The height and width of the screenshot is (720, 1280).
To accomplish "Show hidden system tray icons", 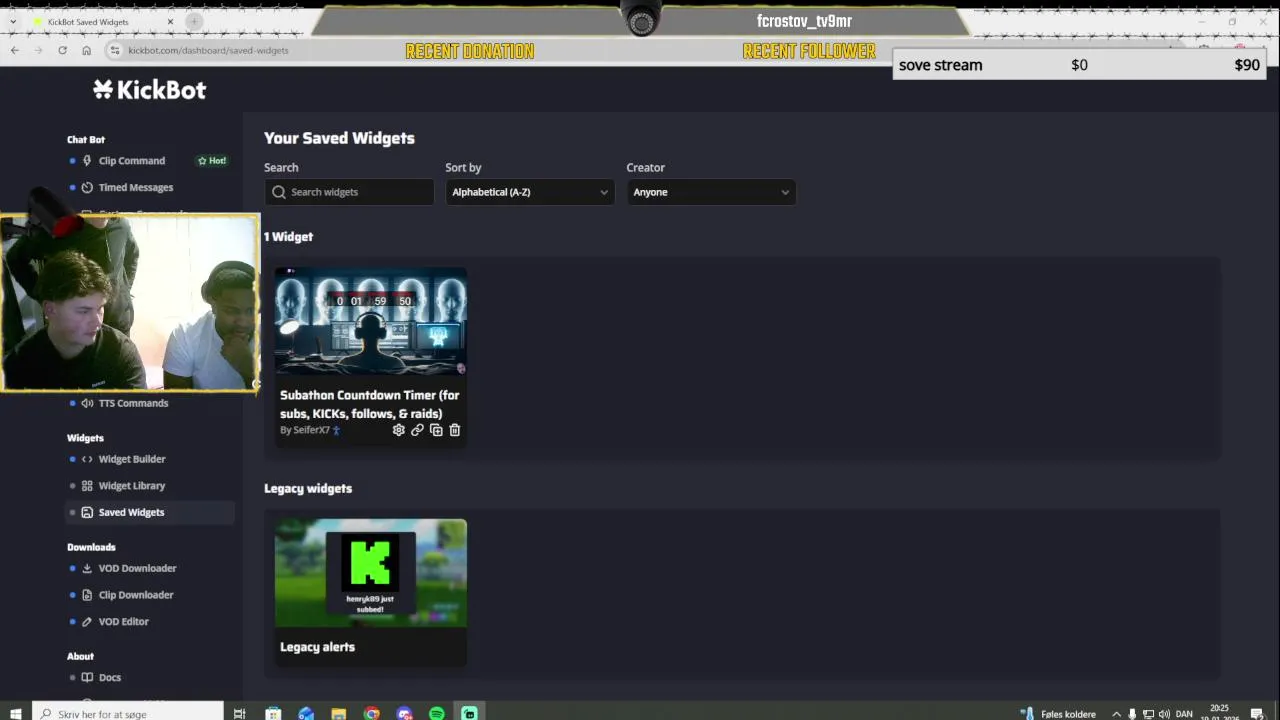I will (1116, 714).
